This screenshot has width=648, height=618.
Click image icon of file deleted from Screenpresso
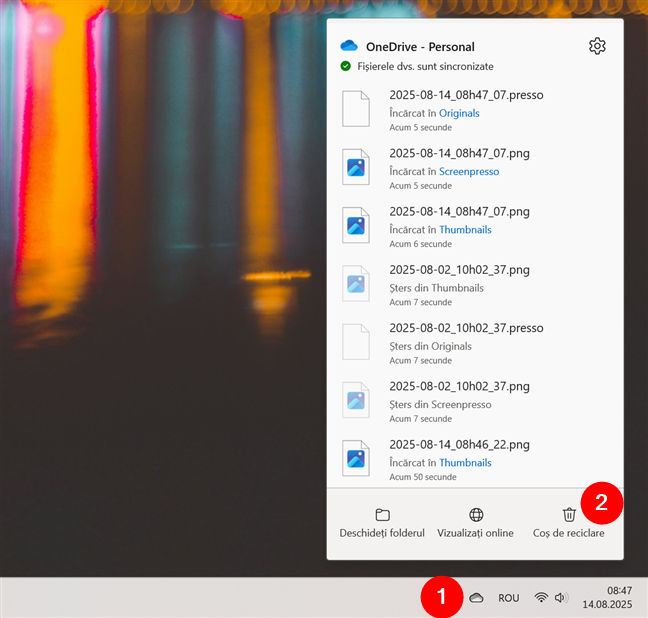click(x=356, y=400)
